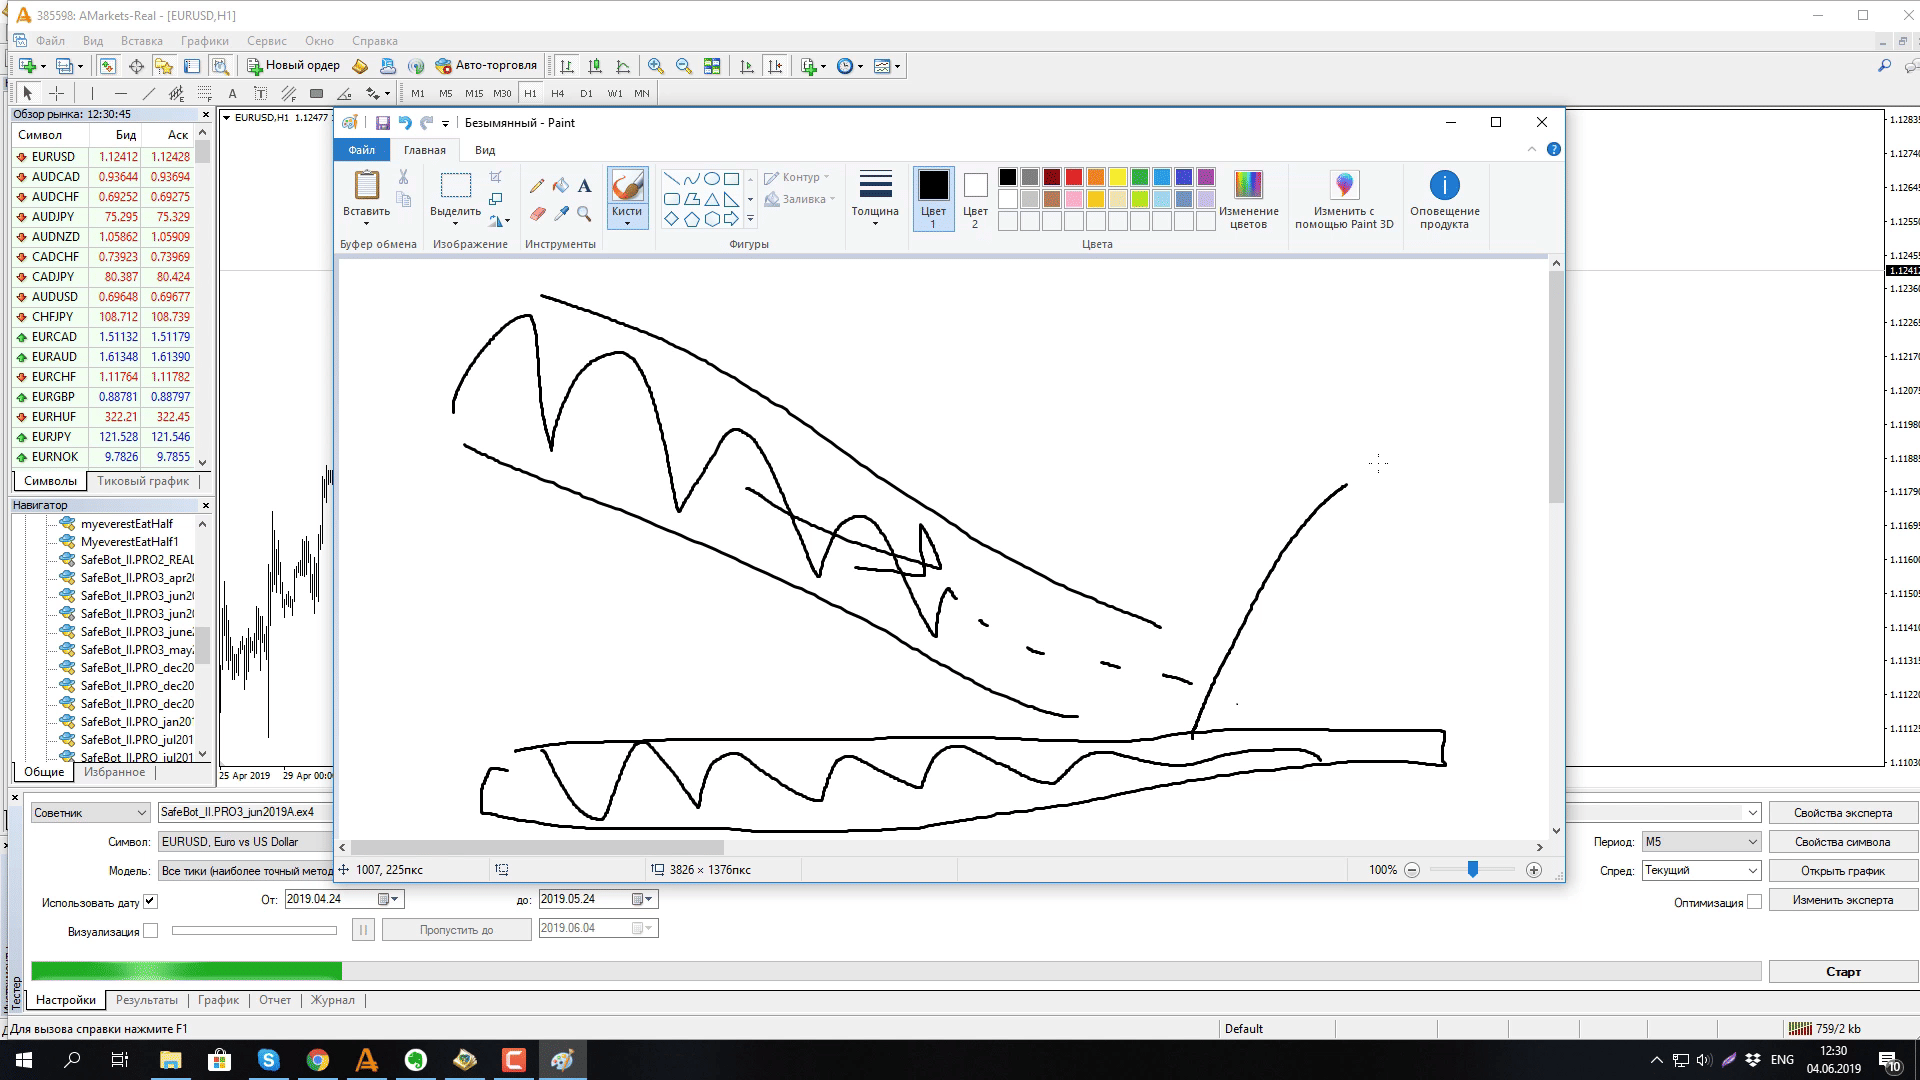Click the Paint zoom slider handle
The height and width of the screenshot is (1080, 1920).
[1472, 870]
